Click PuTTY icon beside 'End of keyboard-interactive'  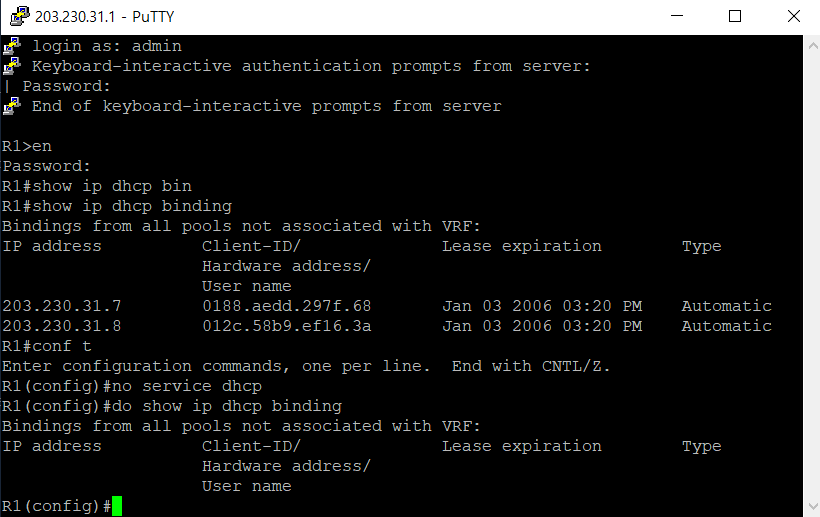[12, 106]
